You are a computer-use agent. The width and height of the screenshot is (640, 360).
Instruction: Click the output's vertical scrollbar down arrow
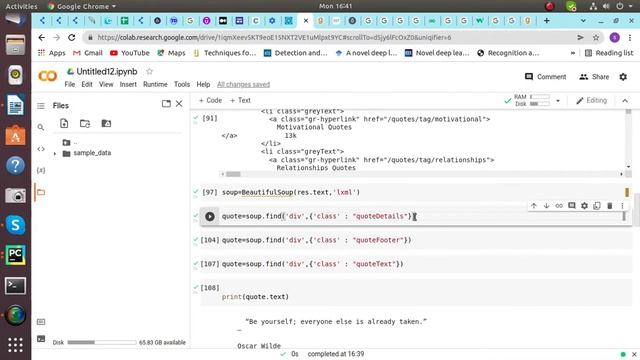click(x=629, y=167)
